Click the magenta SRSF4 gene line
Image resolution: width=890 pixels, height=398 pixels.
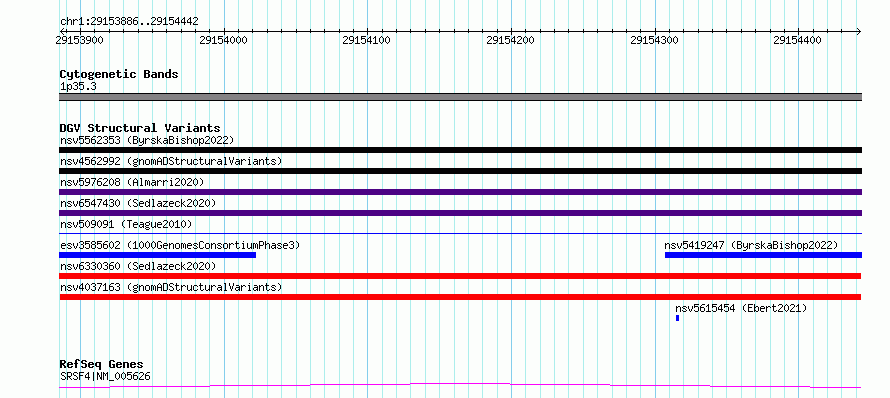(460, 386)
